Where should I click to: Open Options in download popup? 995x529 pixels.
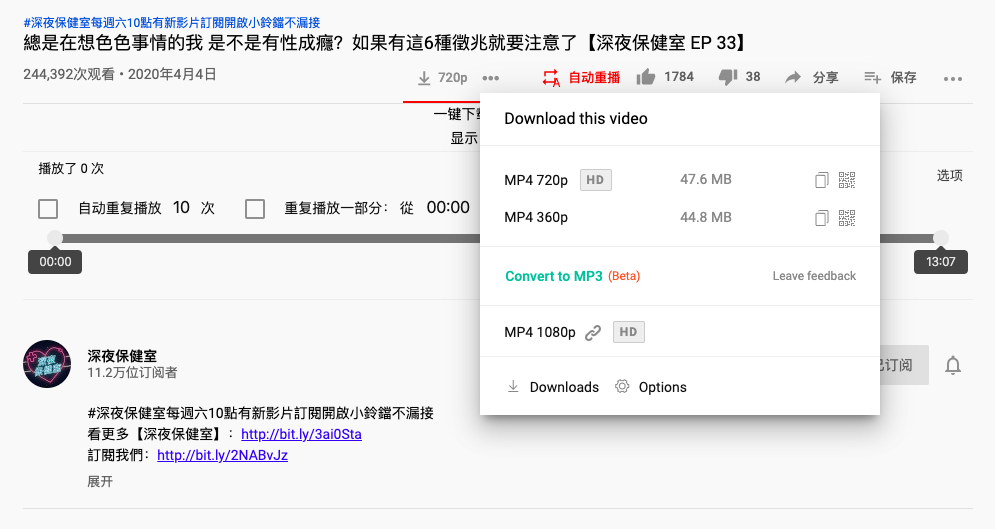click(662, 387)
